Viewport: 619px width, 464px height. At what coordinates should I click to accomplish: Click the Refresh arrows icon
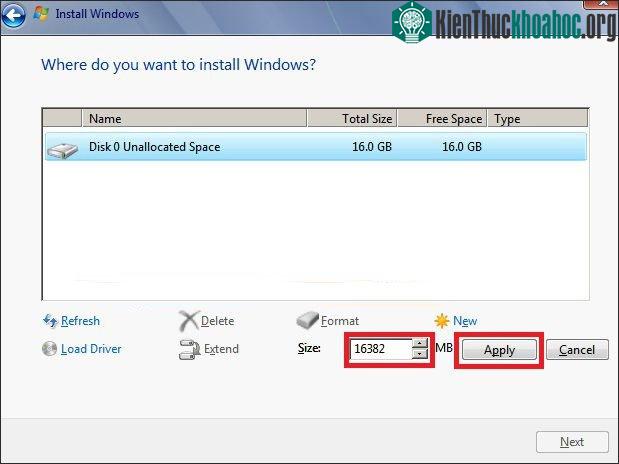pos(50,321)
